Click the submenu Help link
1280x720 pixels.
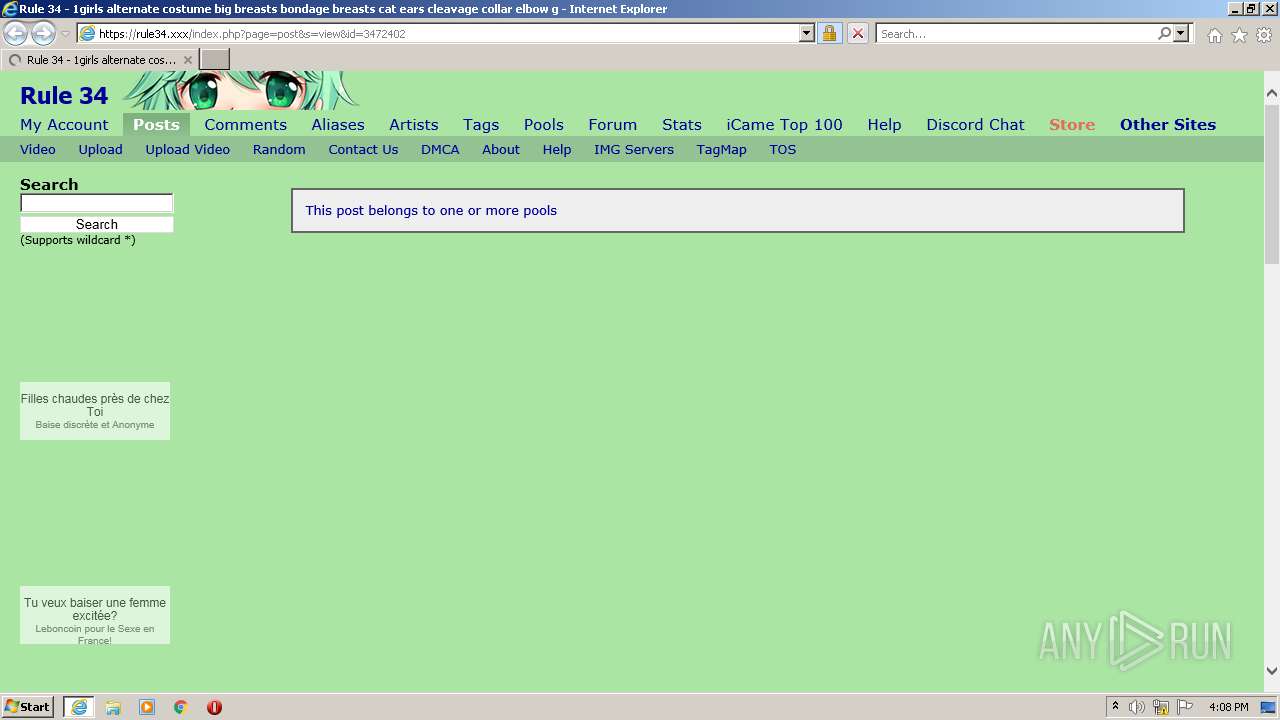pos(557,150)
